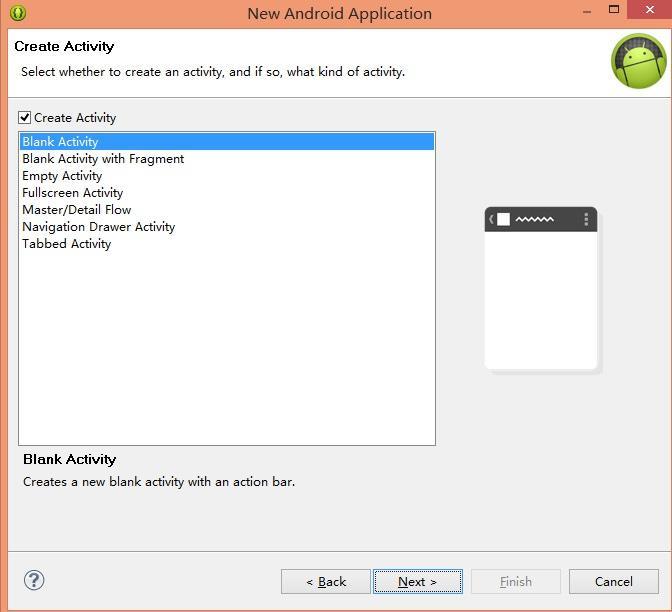Screen dimensions: 672x612
Task: Maximize the New Android Application window
Action: [x=614, y=11]
